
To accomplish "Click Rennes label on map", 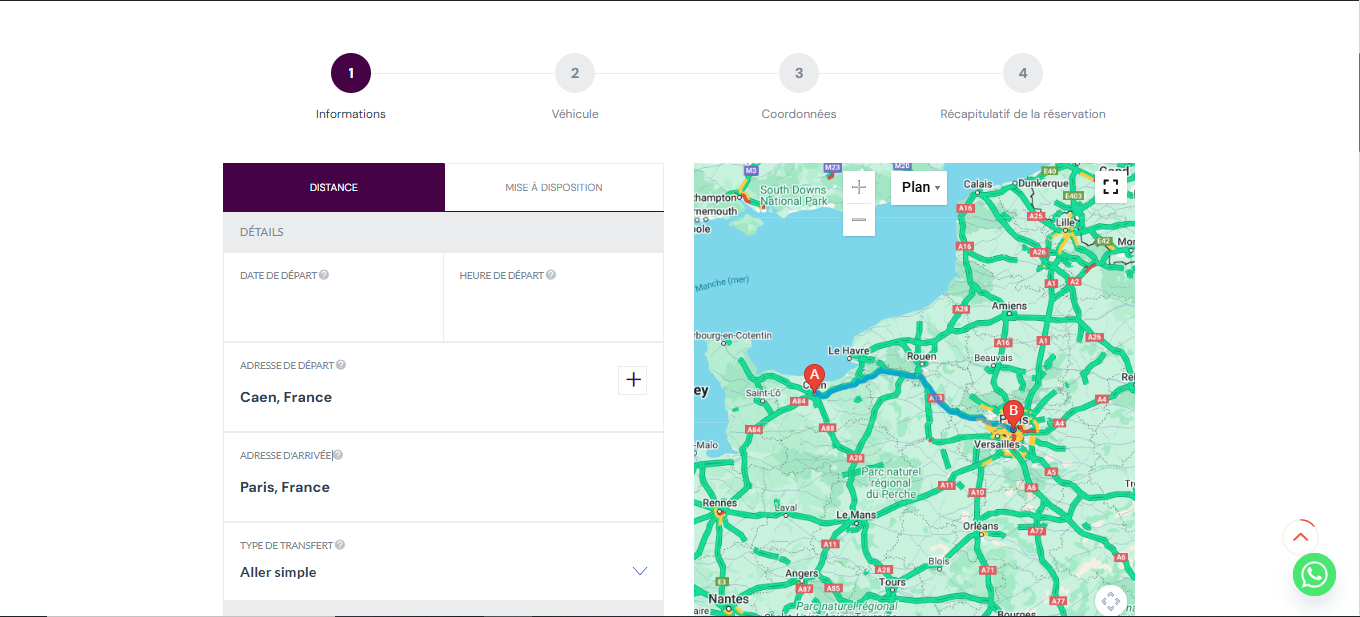I will coord(720,503).
